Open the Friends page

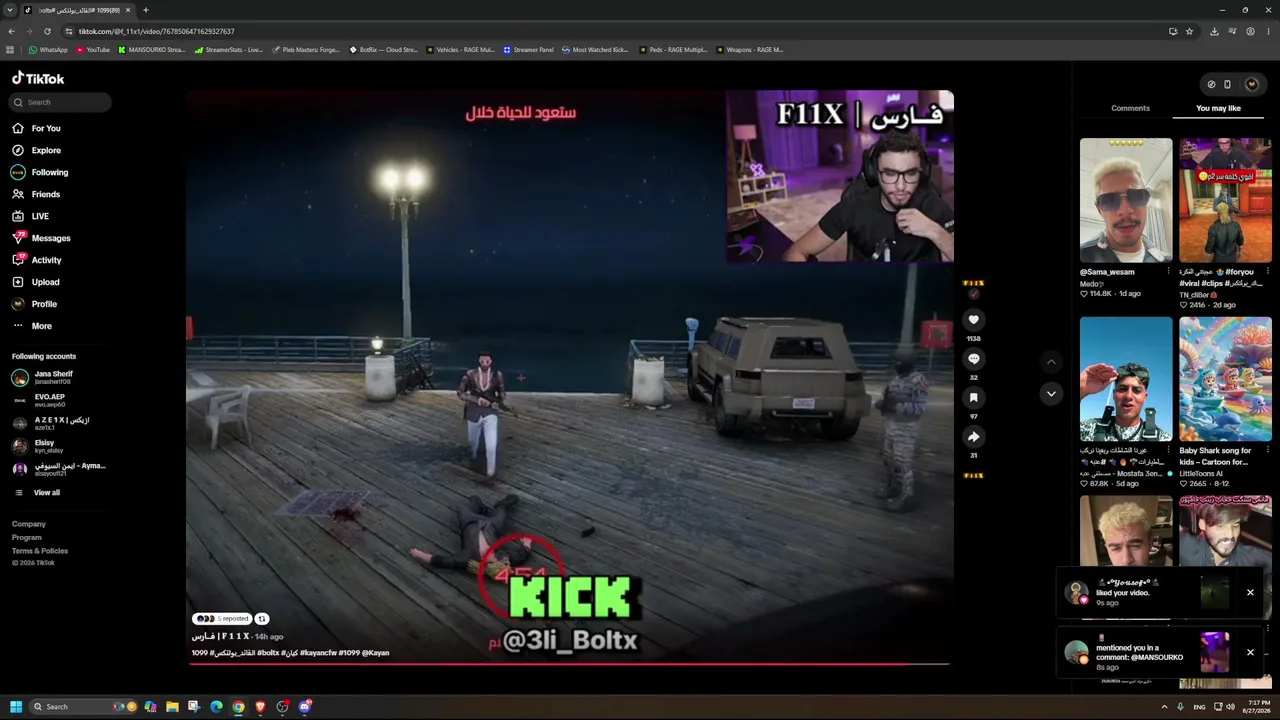(x=36, y=194)
